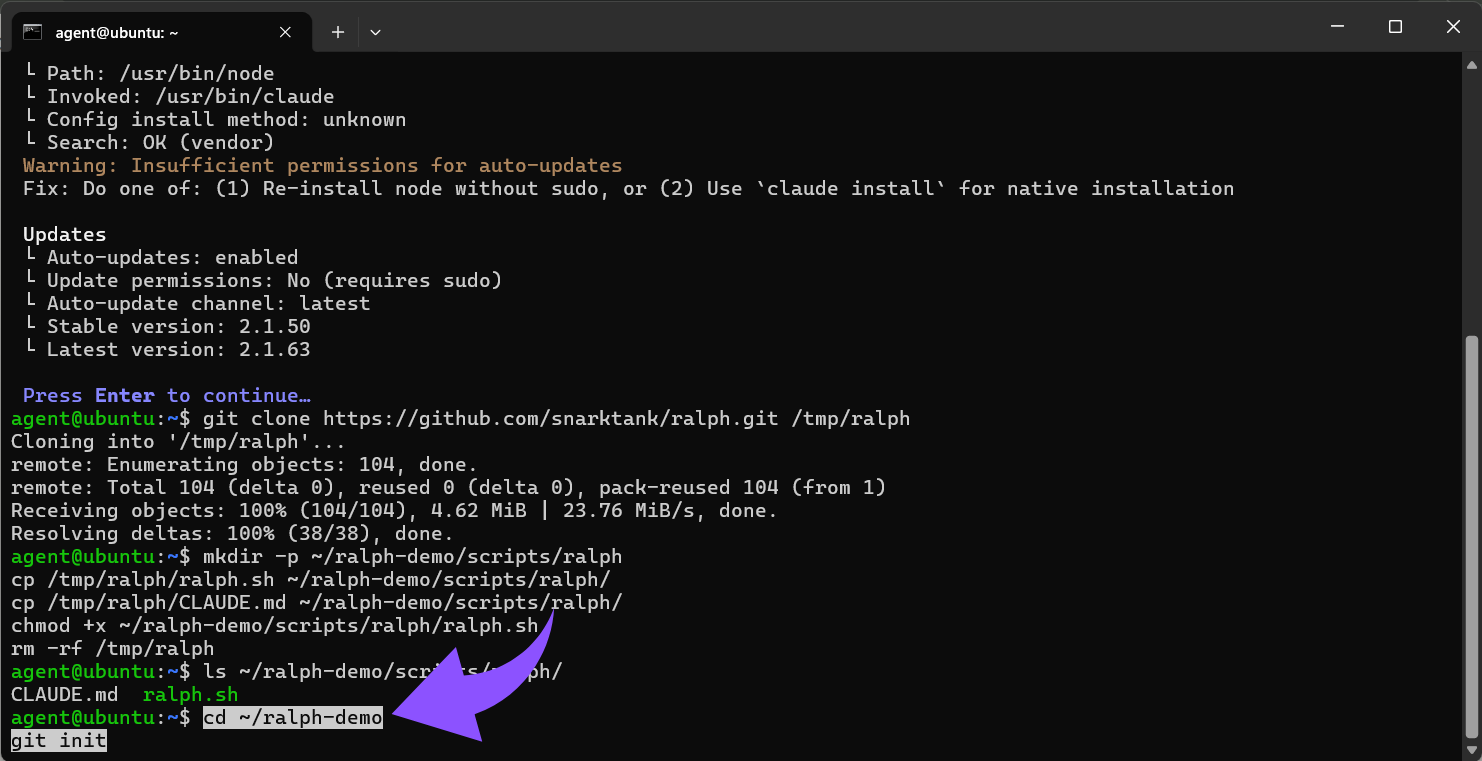Click the CLAUDE.md filename in the ls output

coord(63,694)
